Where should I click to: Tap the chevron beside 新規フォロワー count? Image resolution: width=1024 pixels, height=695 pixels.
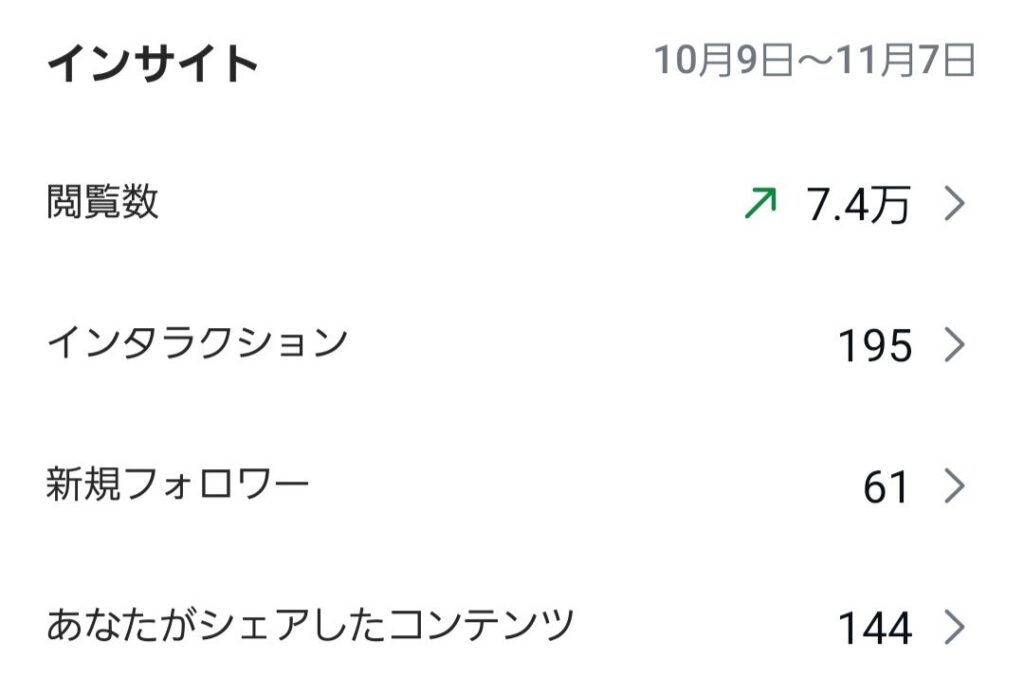click(955, 487)
